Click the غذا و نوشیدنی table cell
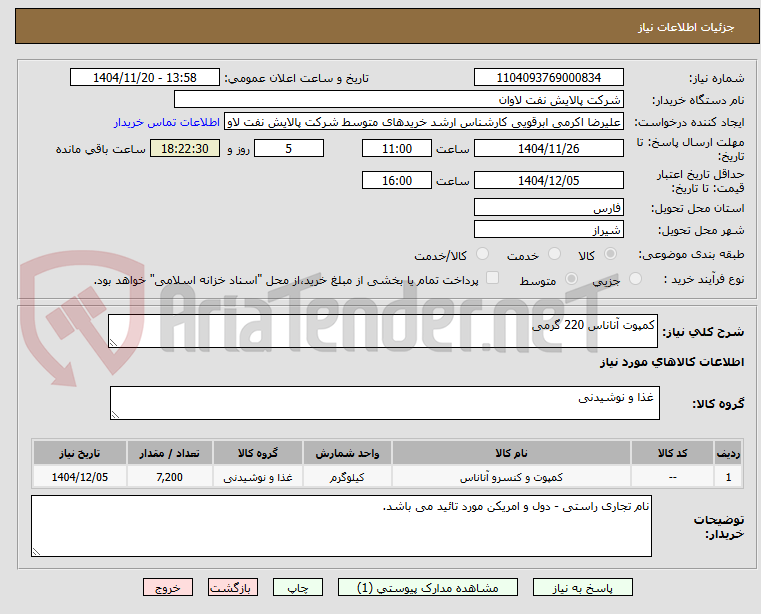This screenshot has width=761, height=614. [x=258, y=477]
